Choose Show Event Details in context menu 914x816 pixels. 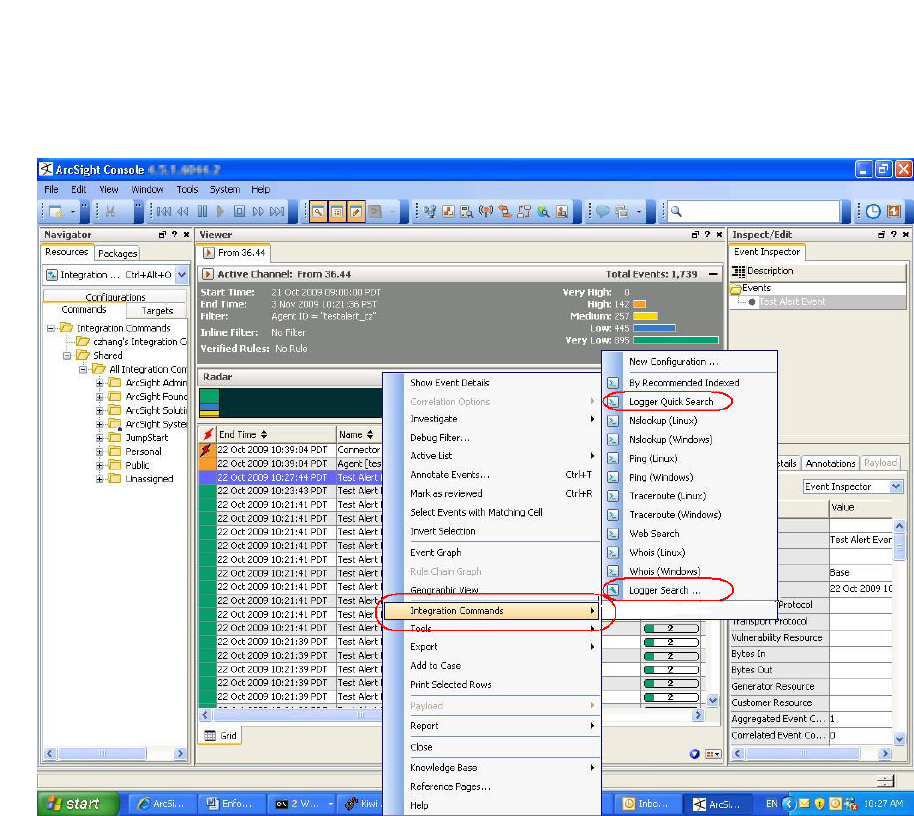pos(449,383)
